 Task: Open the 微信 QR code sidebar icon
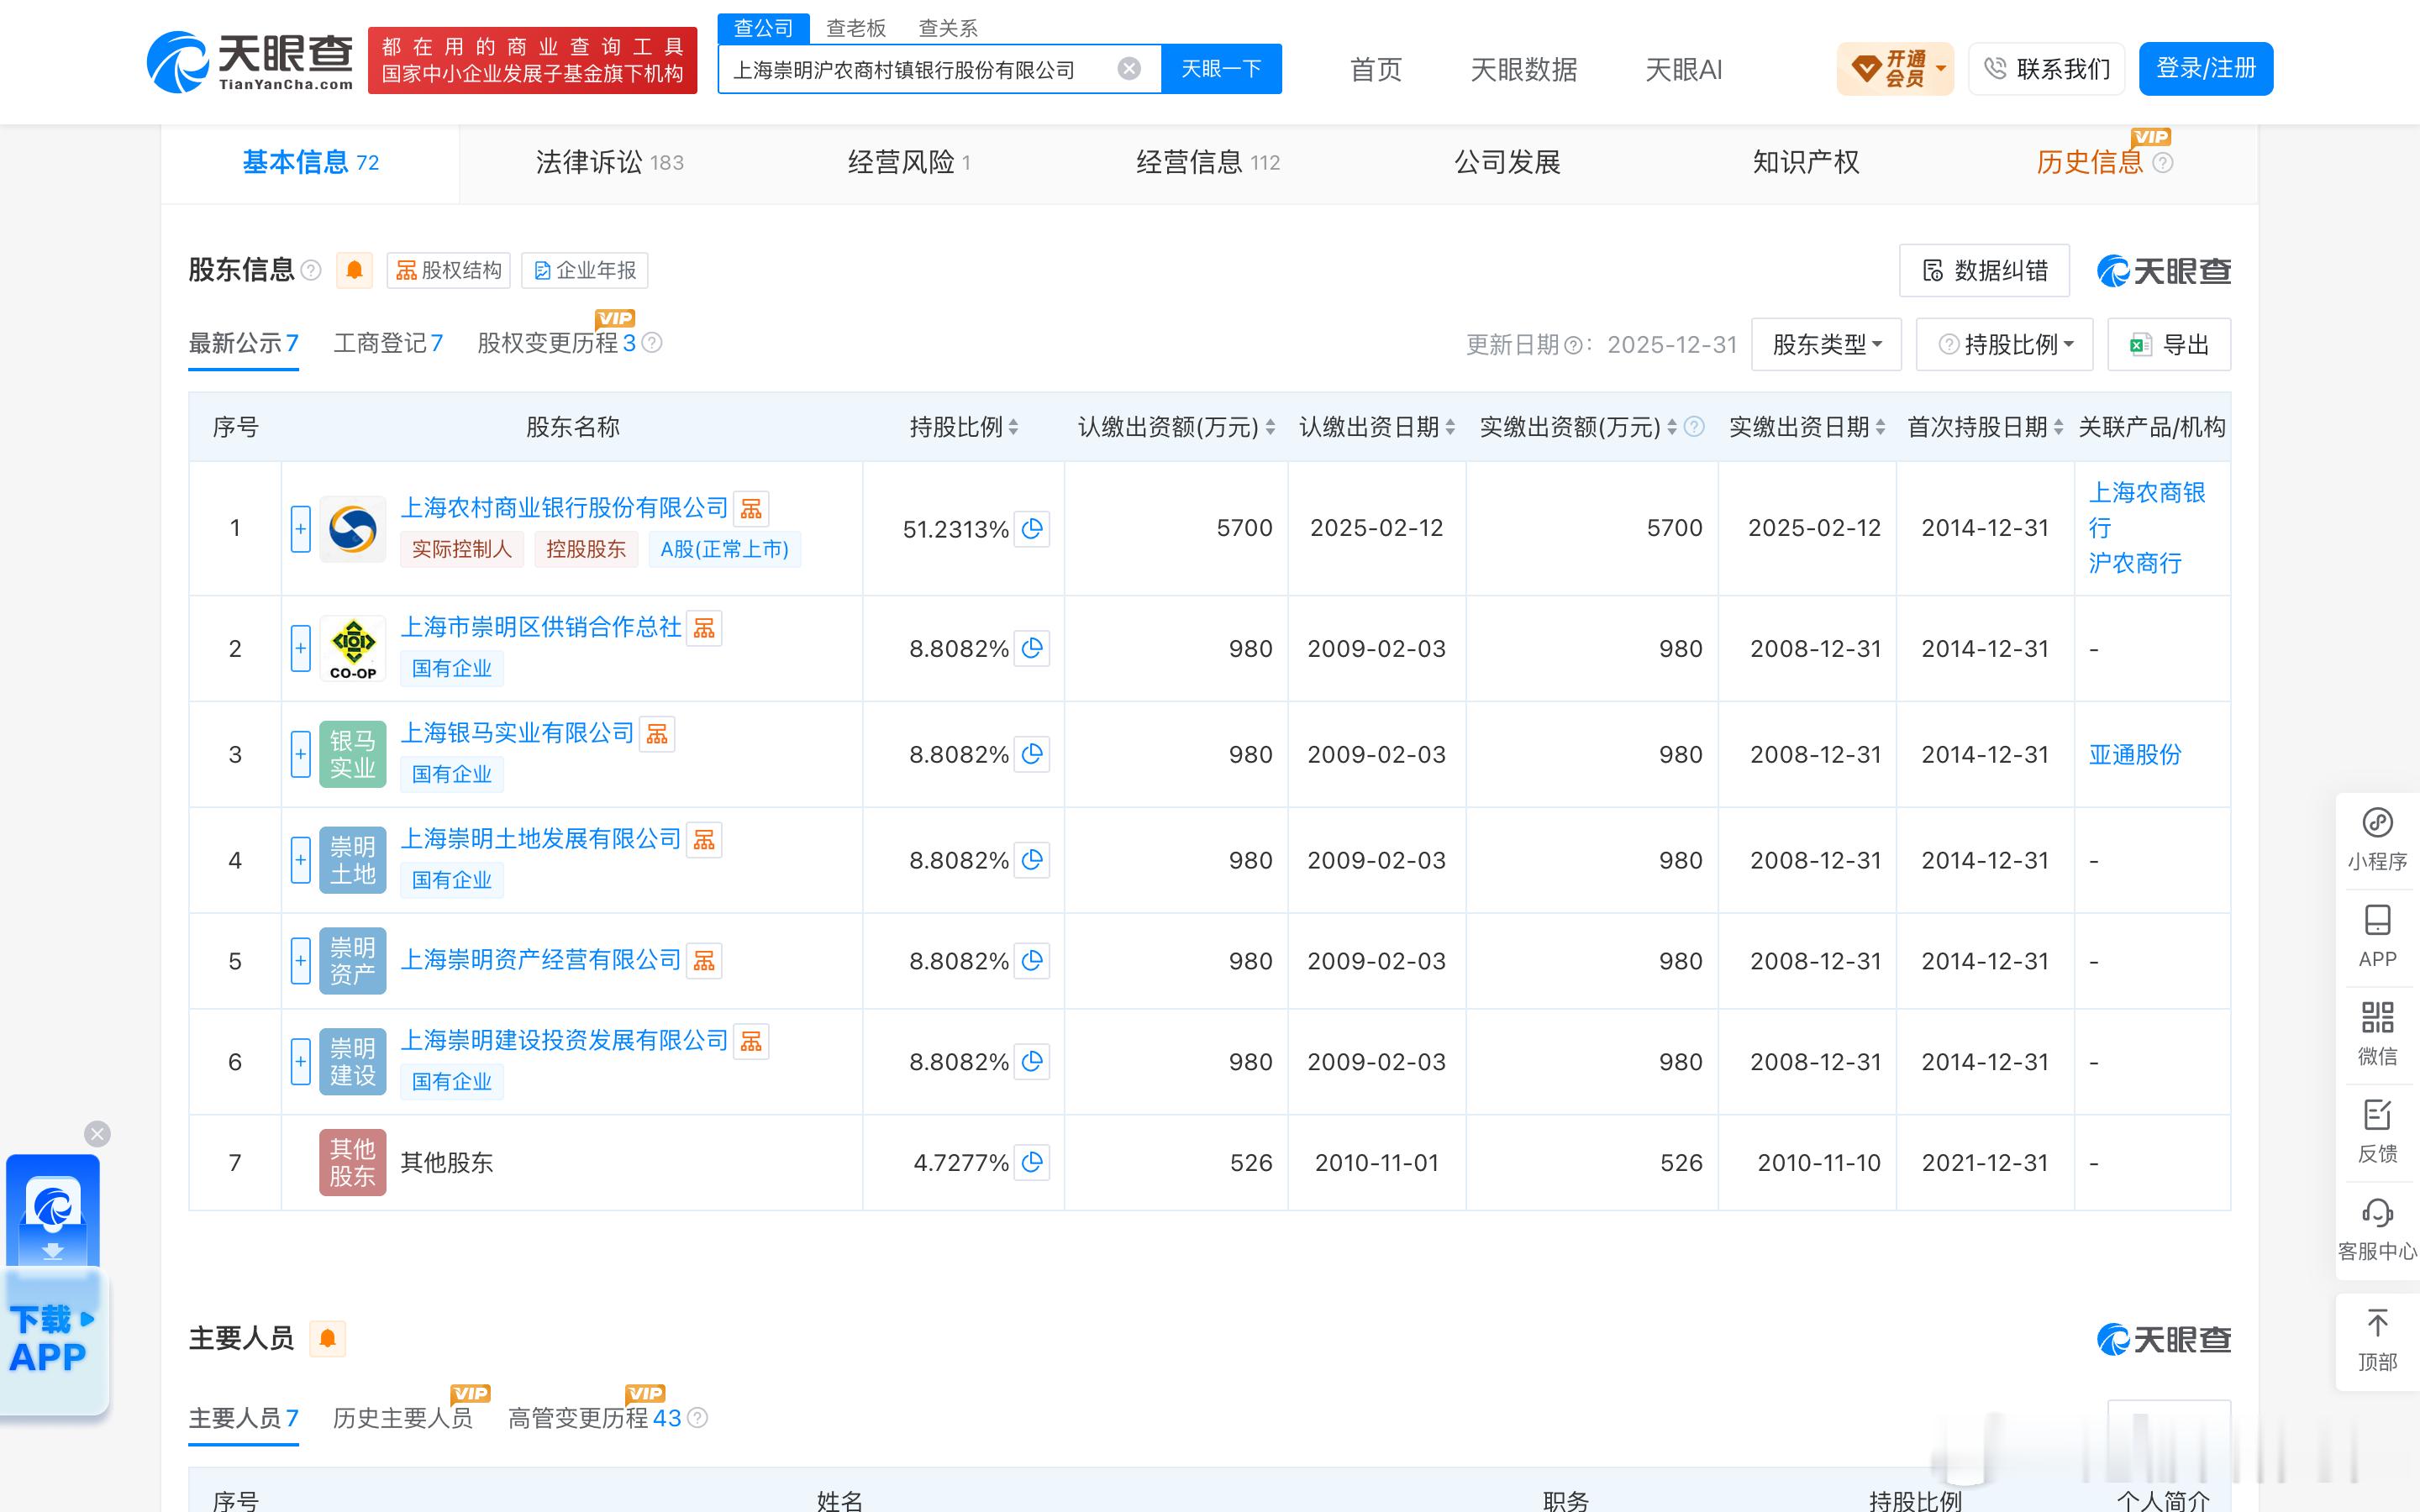pyautogui.click(x=2377, y=1034)
